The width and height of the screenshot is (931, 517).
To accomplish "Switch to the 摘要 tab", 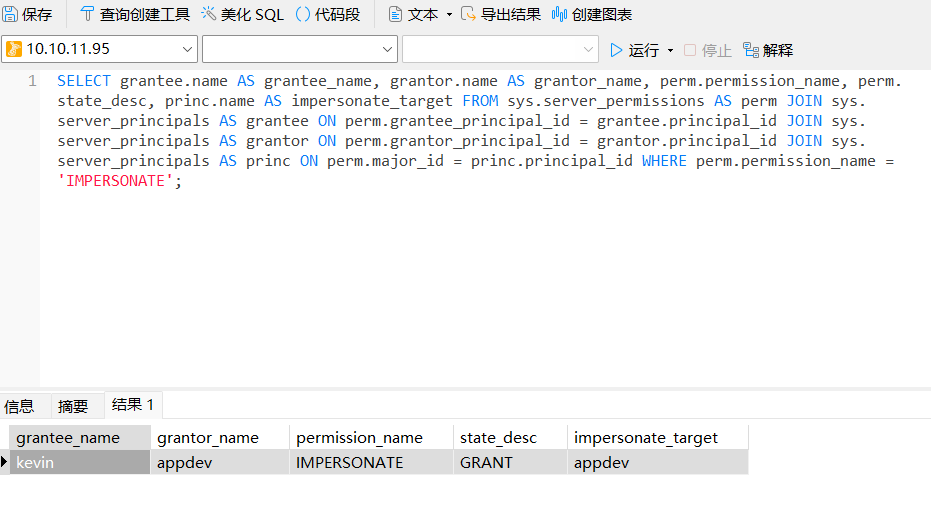I will click(73, 406).
